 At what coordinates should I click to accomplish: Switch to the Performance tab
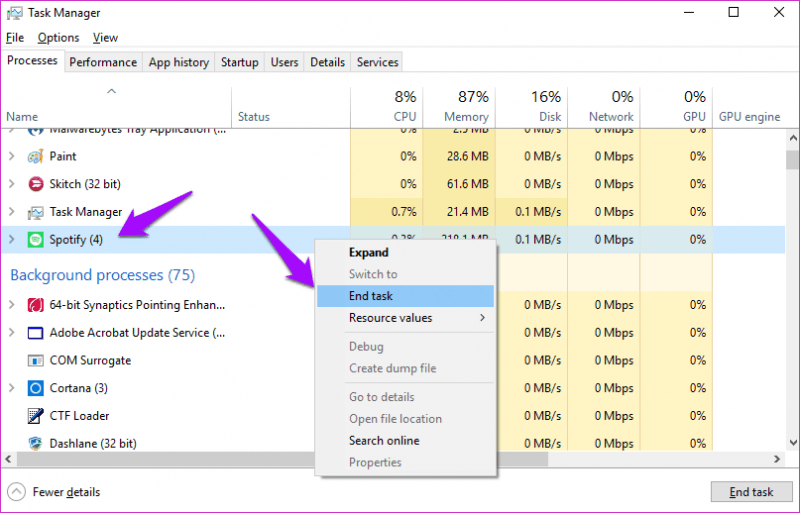click(x=103, y=62)
